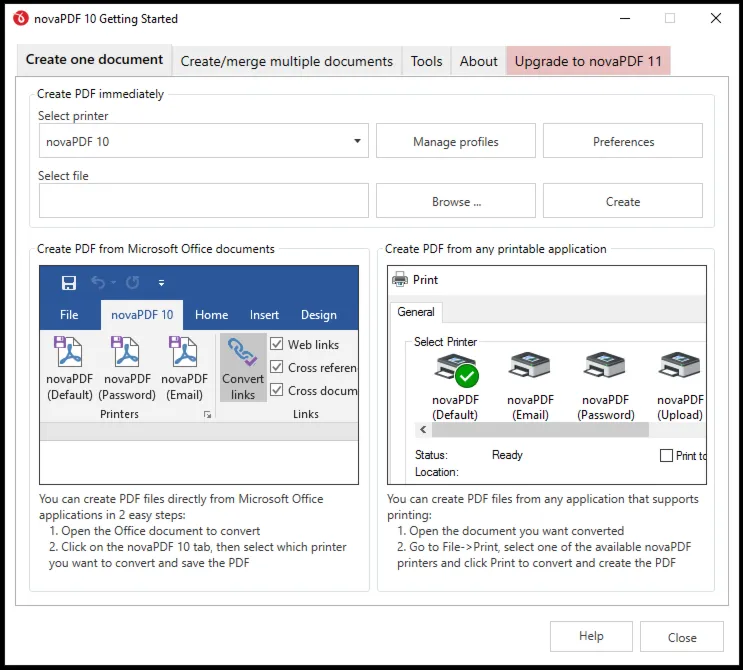This screenshot has width=743, height=670.
Task: Click the "Links" group label
Action: 306,414
